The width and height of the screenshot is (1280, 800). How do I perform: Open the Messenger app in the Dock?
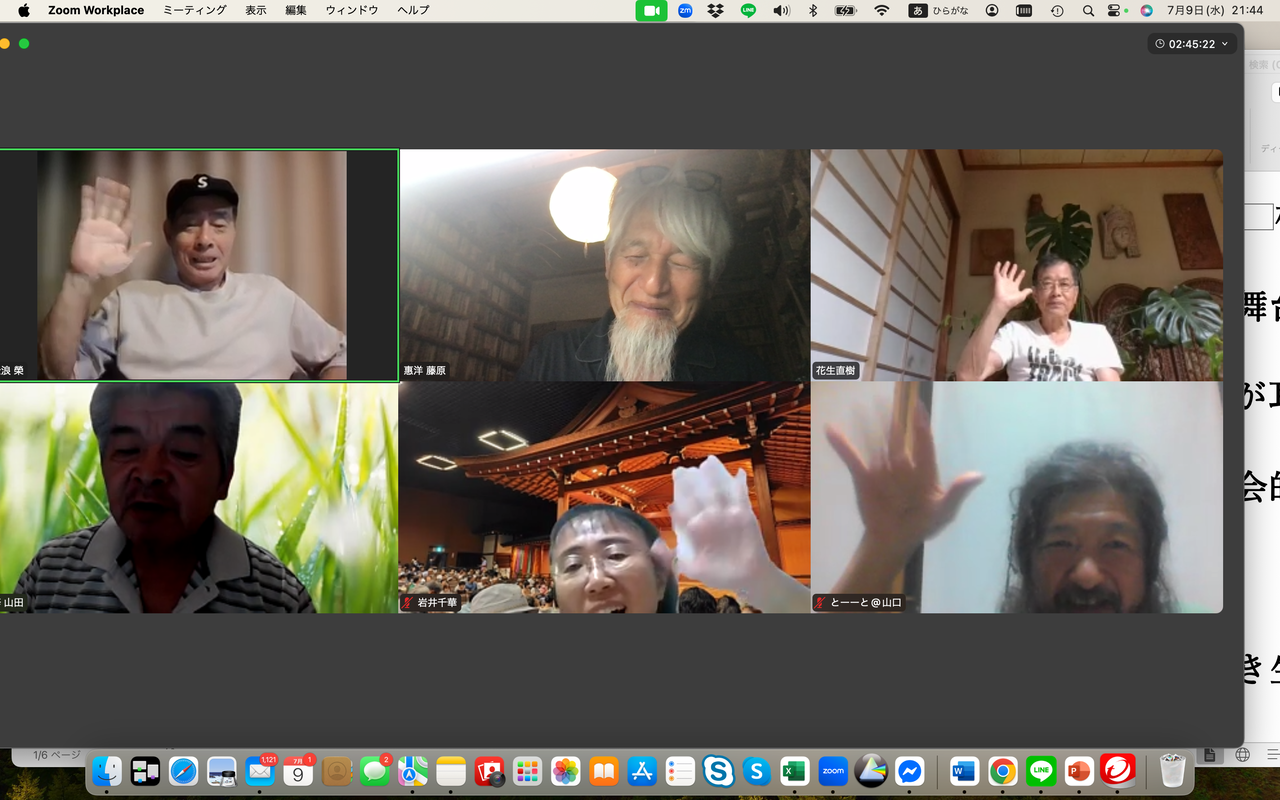909,771
